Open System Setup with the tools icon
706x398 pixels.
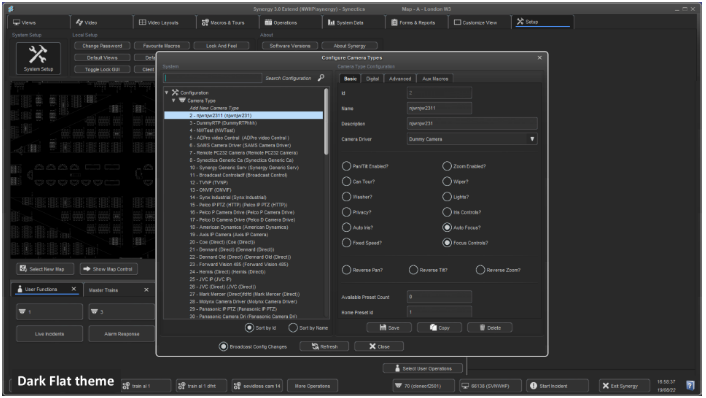(x=38, y=58)
